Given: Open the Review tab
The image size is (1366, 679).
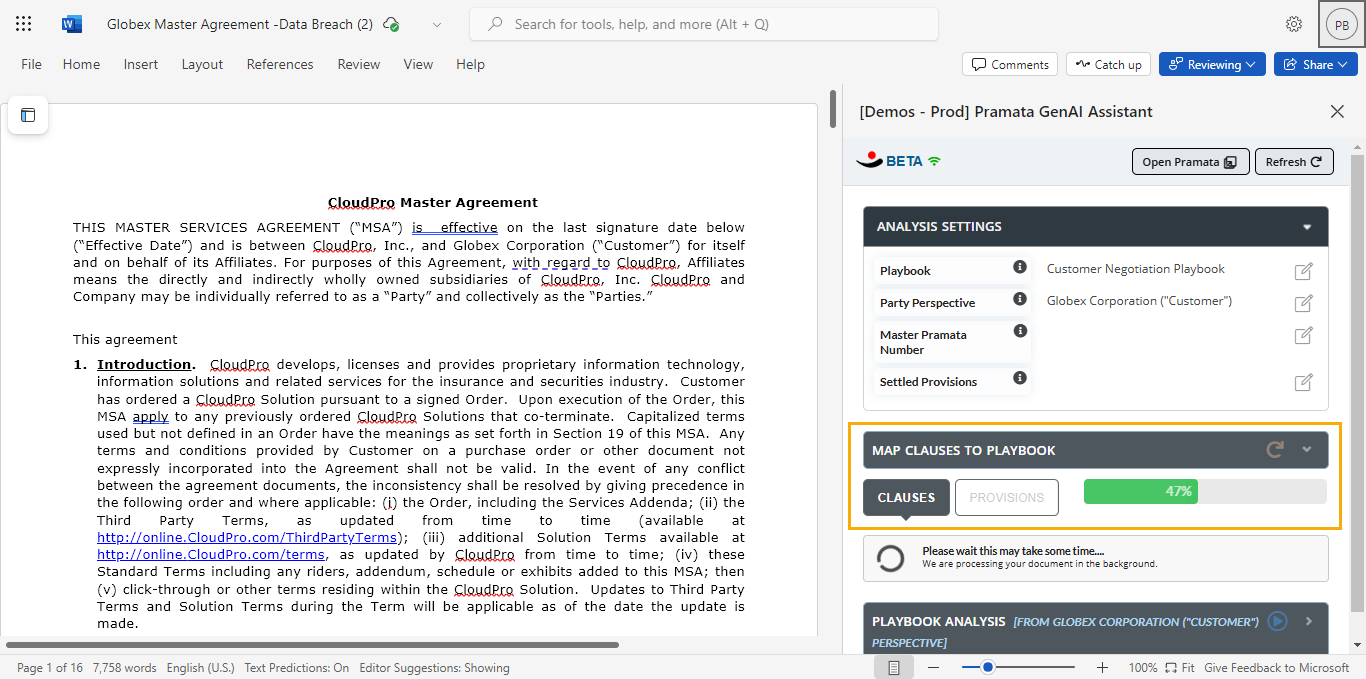Looking at the screenshot, I should tap(358, 64).
